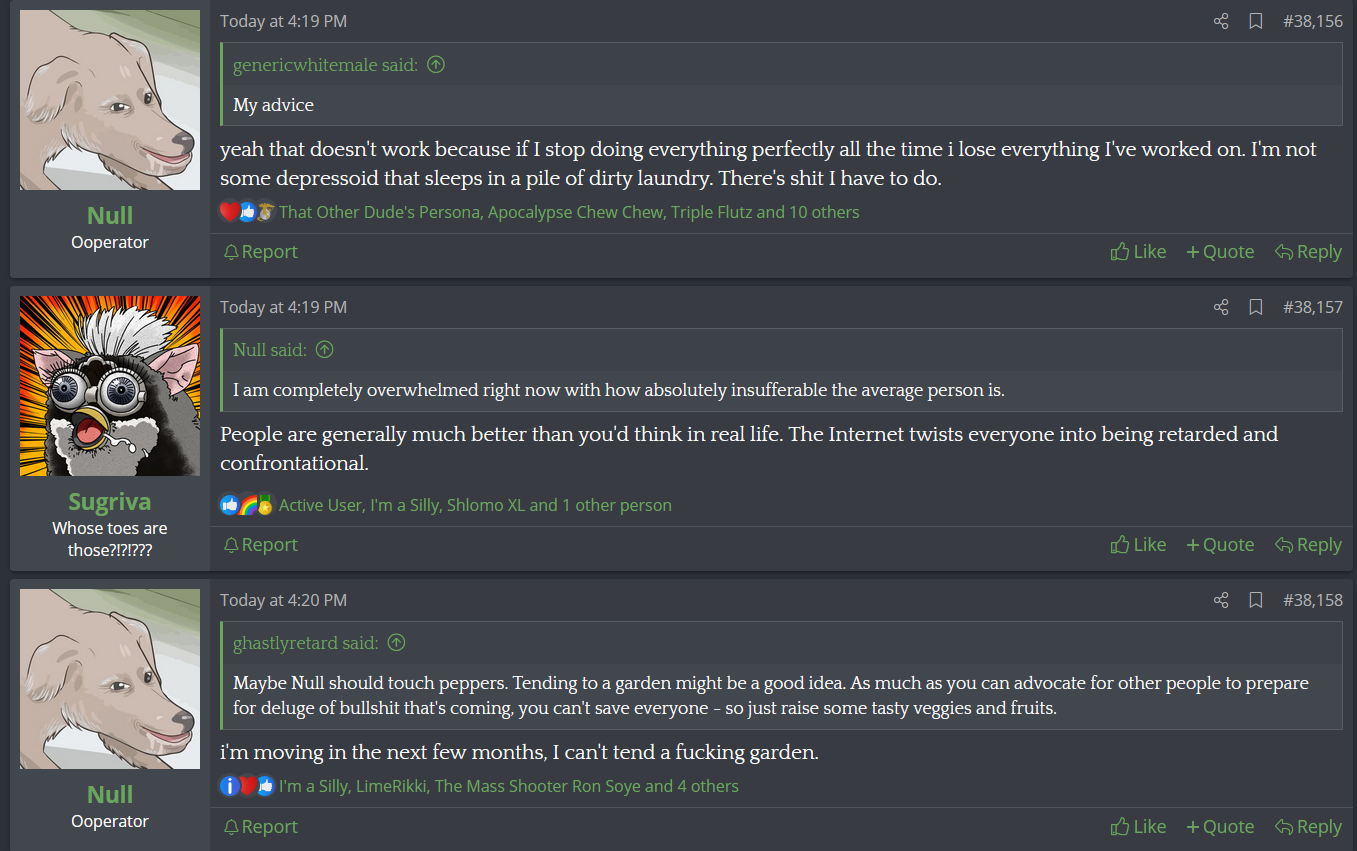Reply to post #38,156
The height and width of the screenshot is (851, 1357).
pyautogui.click(x=1308, y=252)
